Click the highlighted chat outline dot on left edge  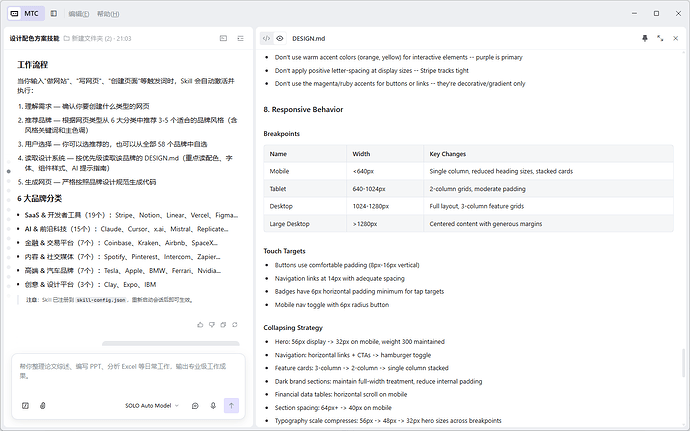9,171
